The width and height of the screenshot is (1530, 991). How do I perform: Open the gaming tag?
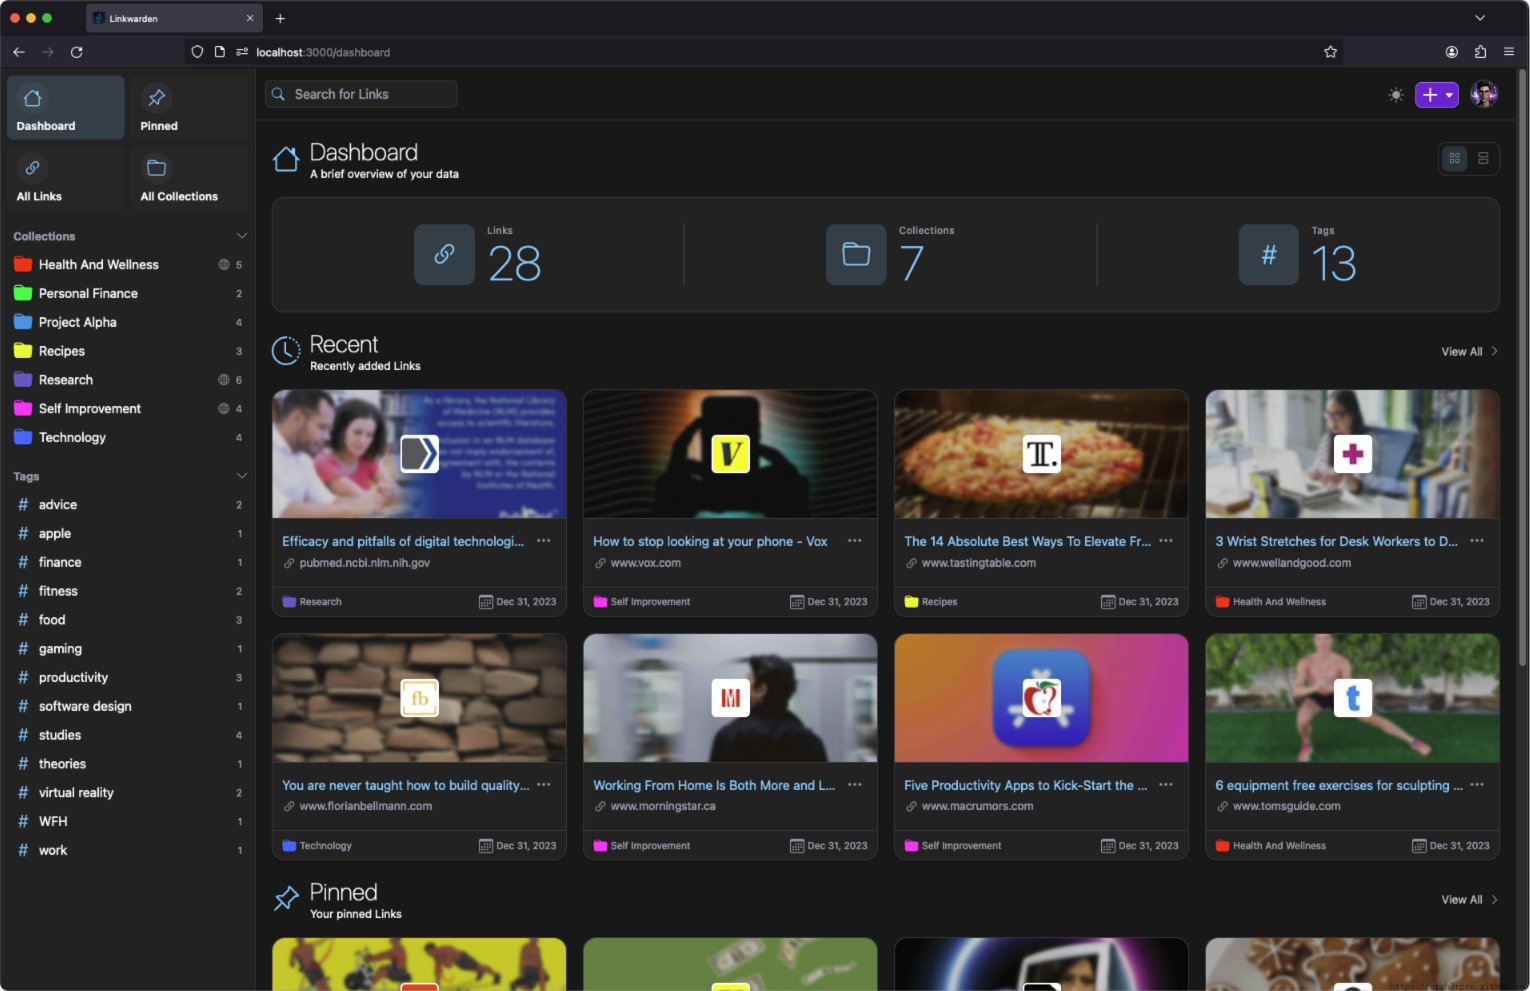(128, 649)
